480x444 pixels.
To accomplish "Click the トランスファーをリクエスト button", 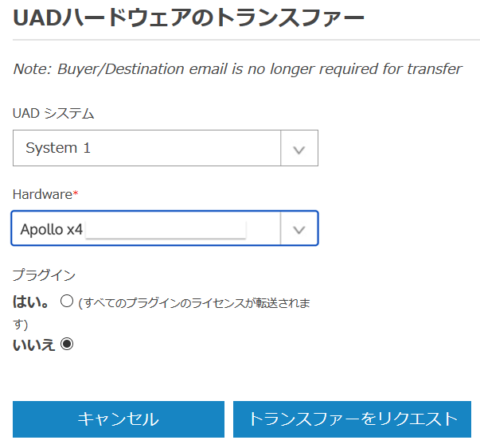I will 352,419.
